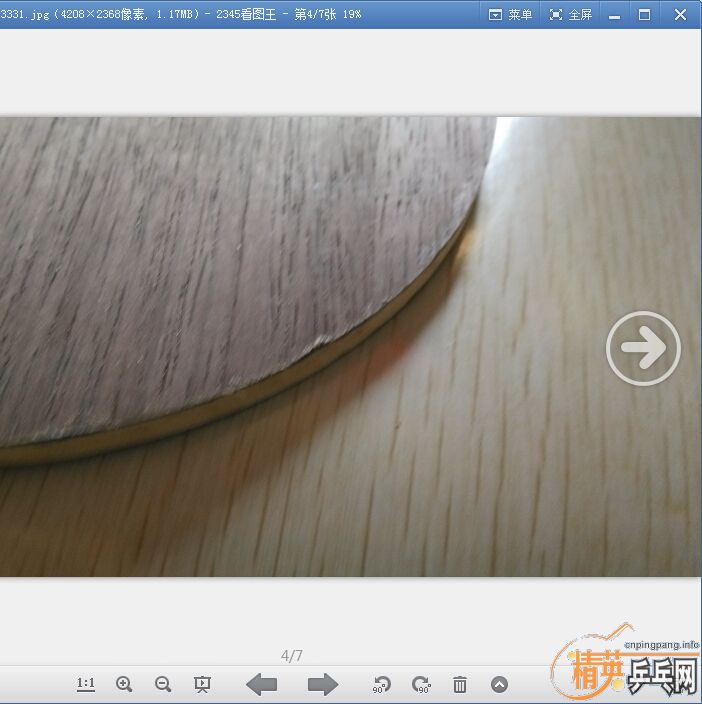Close the image viewer window
The width and height of the screenshot is (702, 704).
tap(680, 15)
